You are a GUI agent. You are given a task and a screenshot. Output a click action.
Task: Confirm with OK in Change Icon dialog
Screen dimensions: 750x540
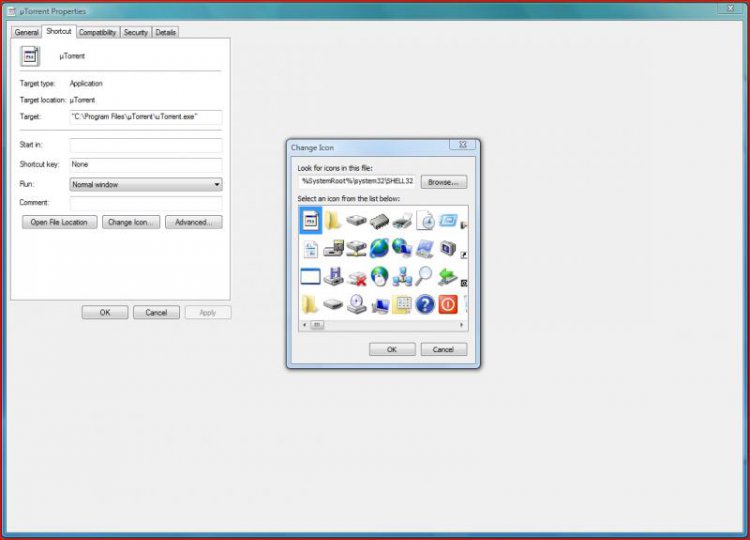392,349
